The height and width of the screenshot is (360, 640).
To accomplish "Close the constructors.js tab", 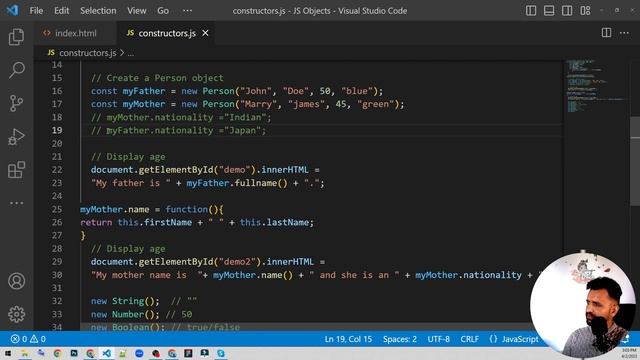I will (x=205, y=33).
